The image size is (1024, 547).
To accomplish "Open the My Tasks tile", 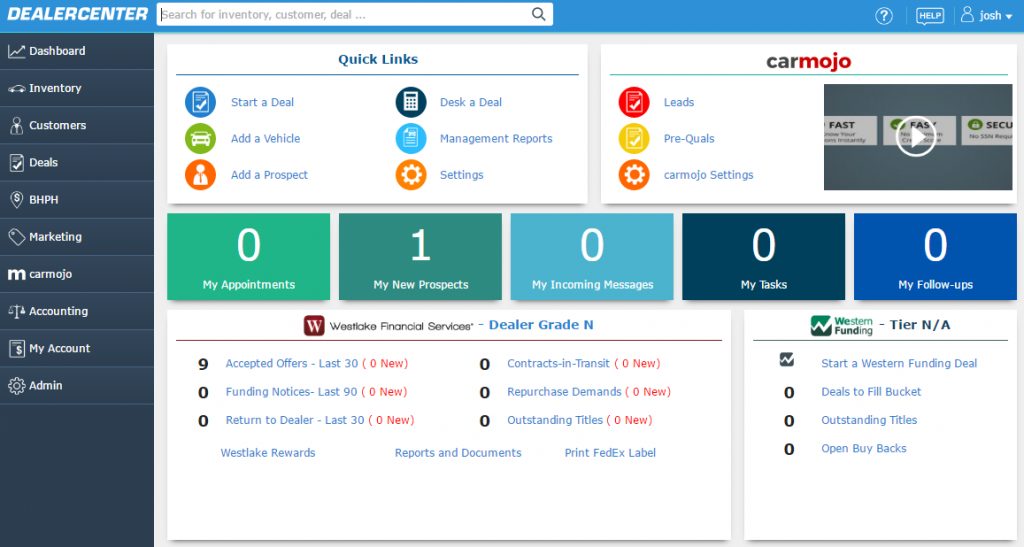I will [x=763, y=257].
